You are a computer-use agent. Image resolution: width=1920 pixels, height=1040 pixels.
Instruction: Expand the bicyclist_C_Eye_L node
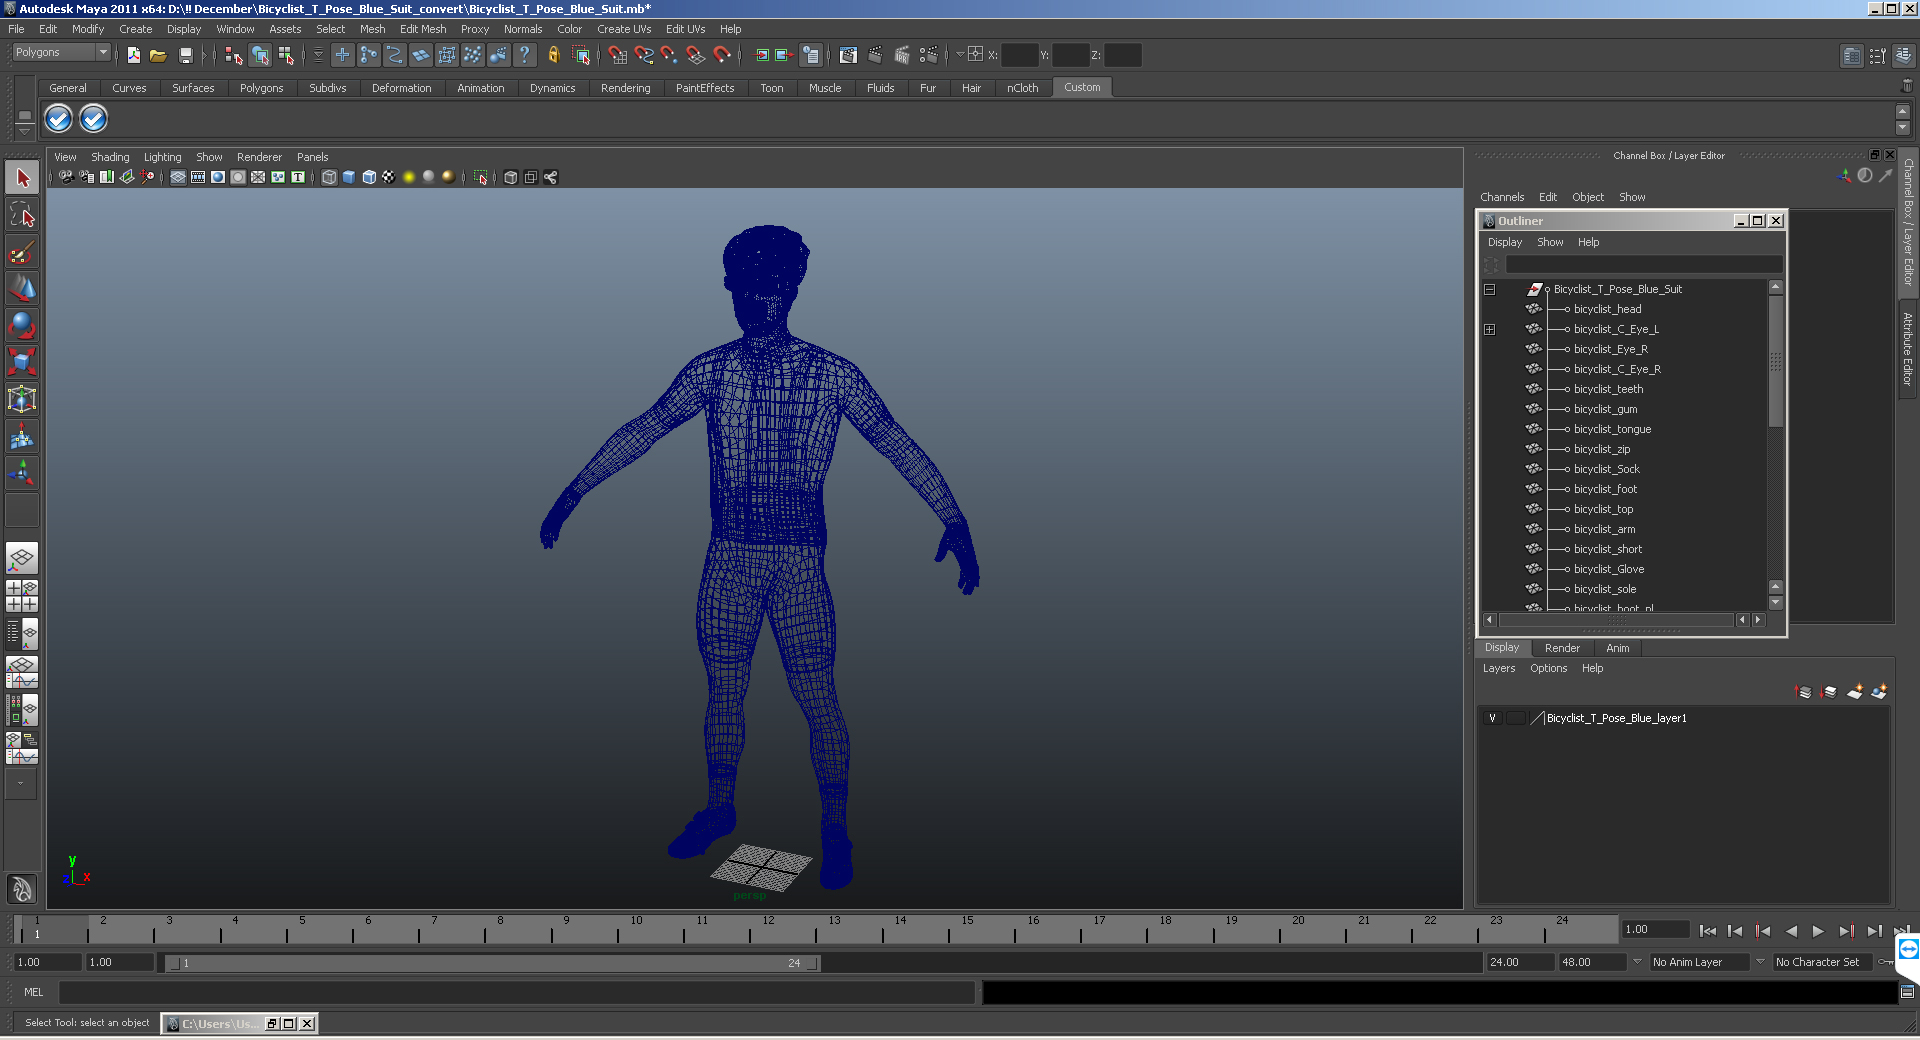tap(1489, 329)
